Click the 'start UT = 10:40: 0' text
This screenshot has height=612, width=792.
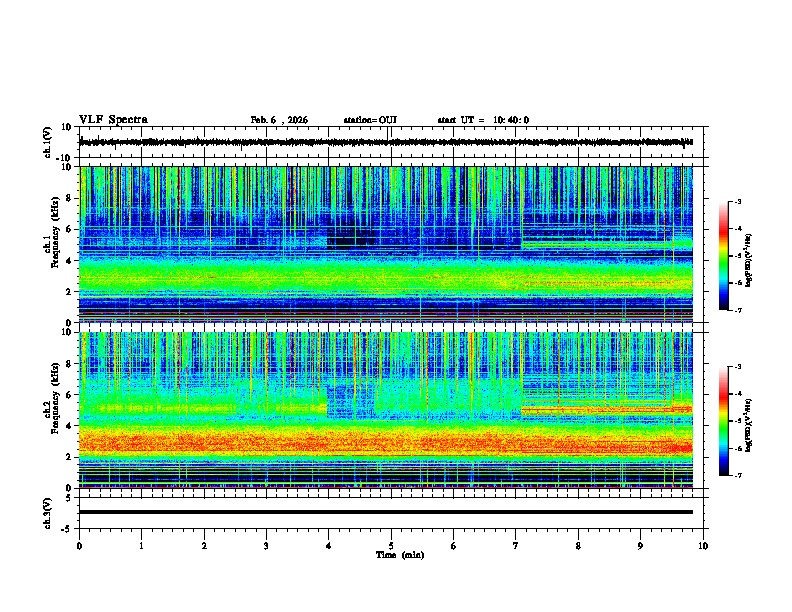click(x=483, y=120)
